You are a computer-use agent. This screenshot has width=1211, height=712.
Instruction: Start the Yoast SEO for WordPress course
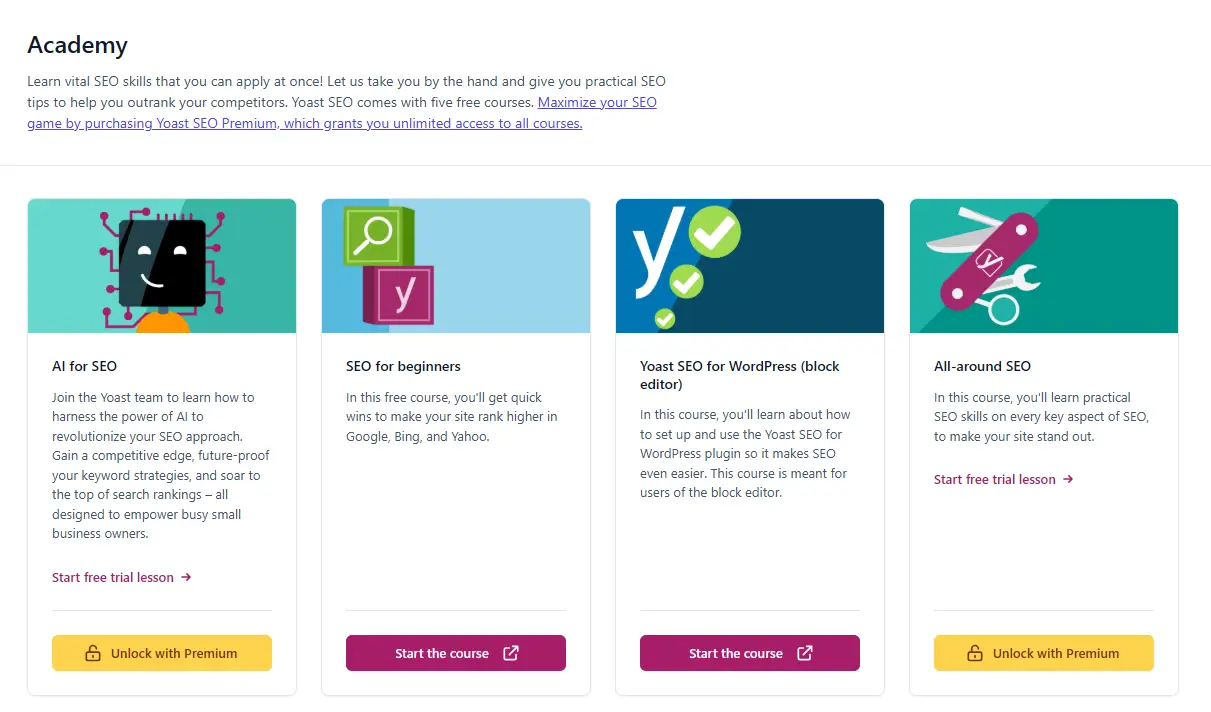click(x=750, y=653)
